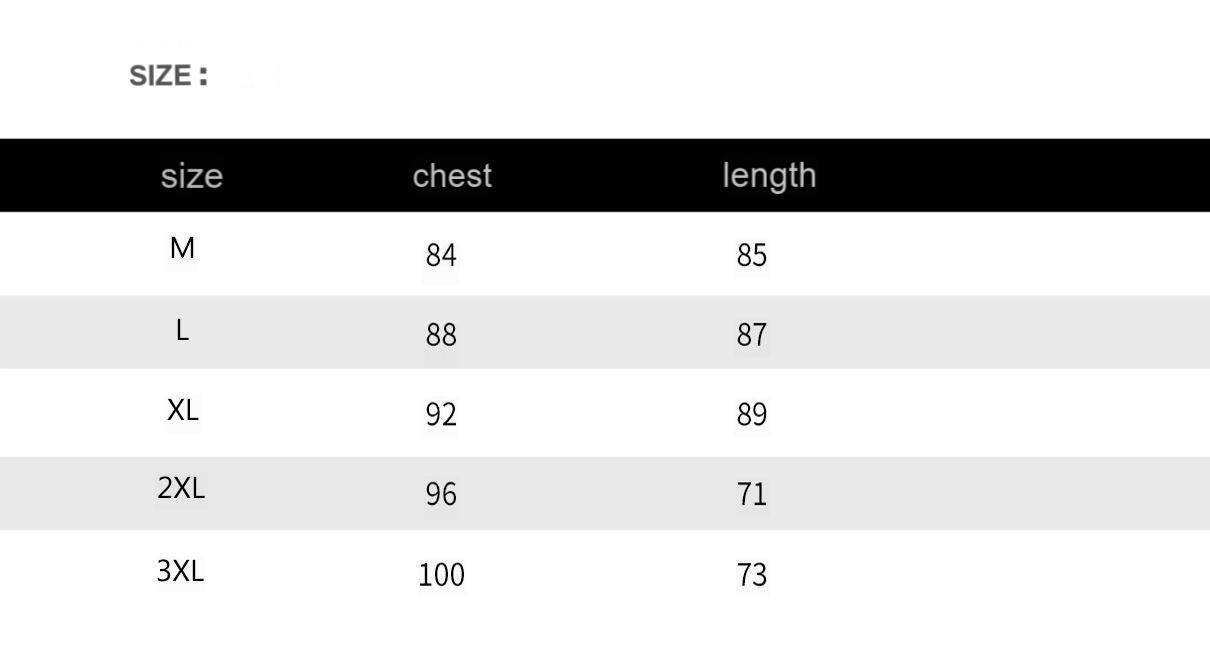This screenshot has height=659, width=1210.
Task: Click chest value 96
Action: pyautogui.click(x=441, y=494)
